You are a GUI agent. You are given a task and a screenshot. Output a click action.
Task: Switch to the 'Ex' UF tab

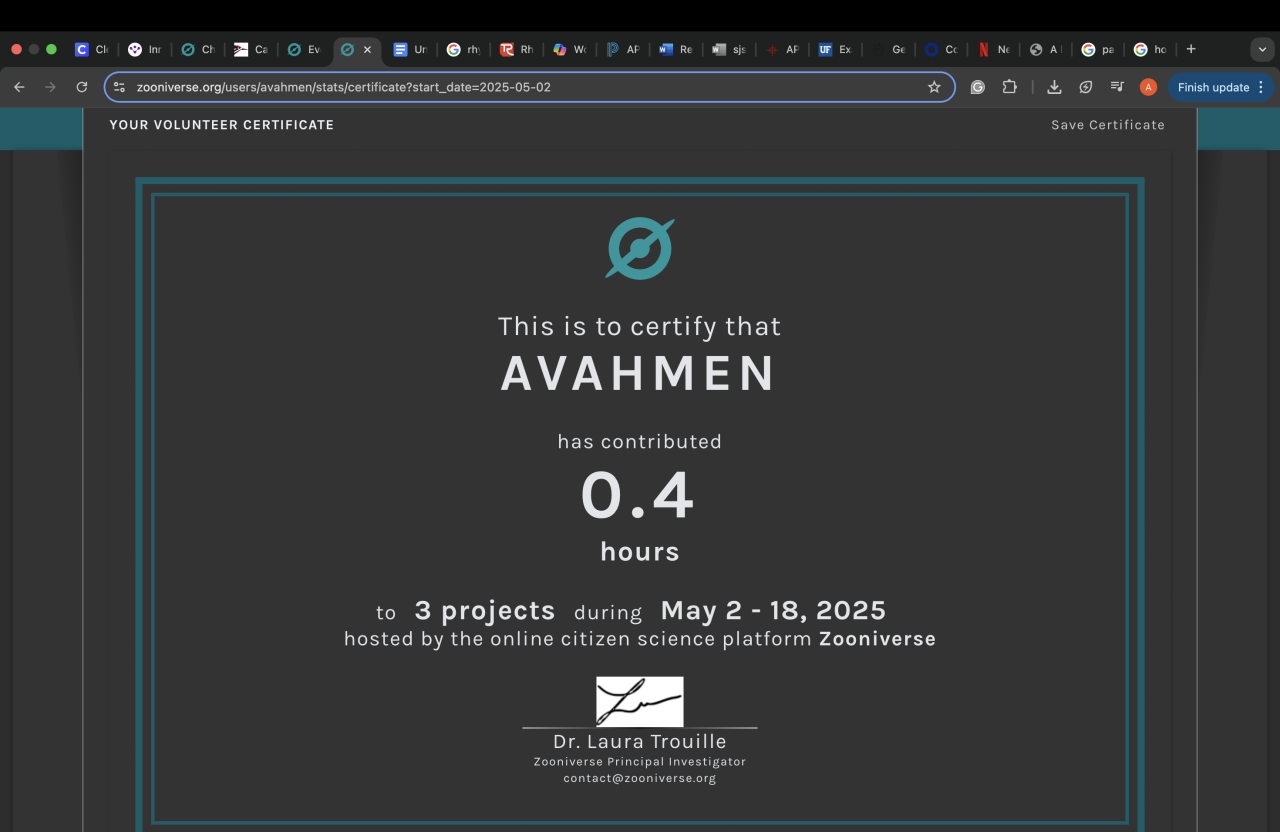pyautogui.click(x=834, y=49)
